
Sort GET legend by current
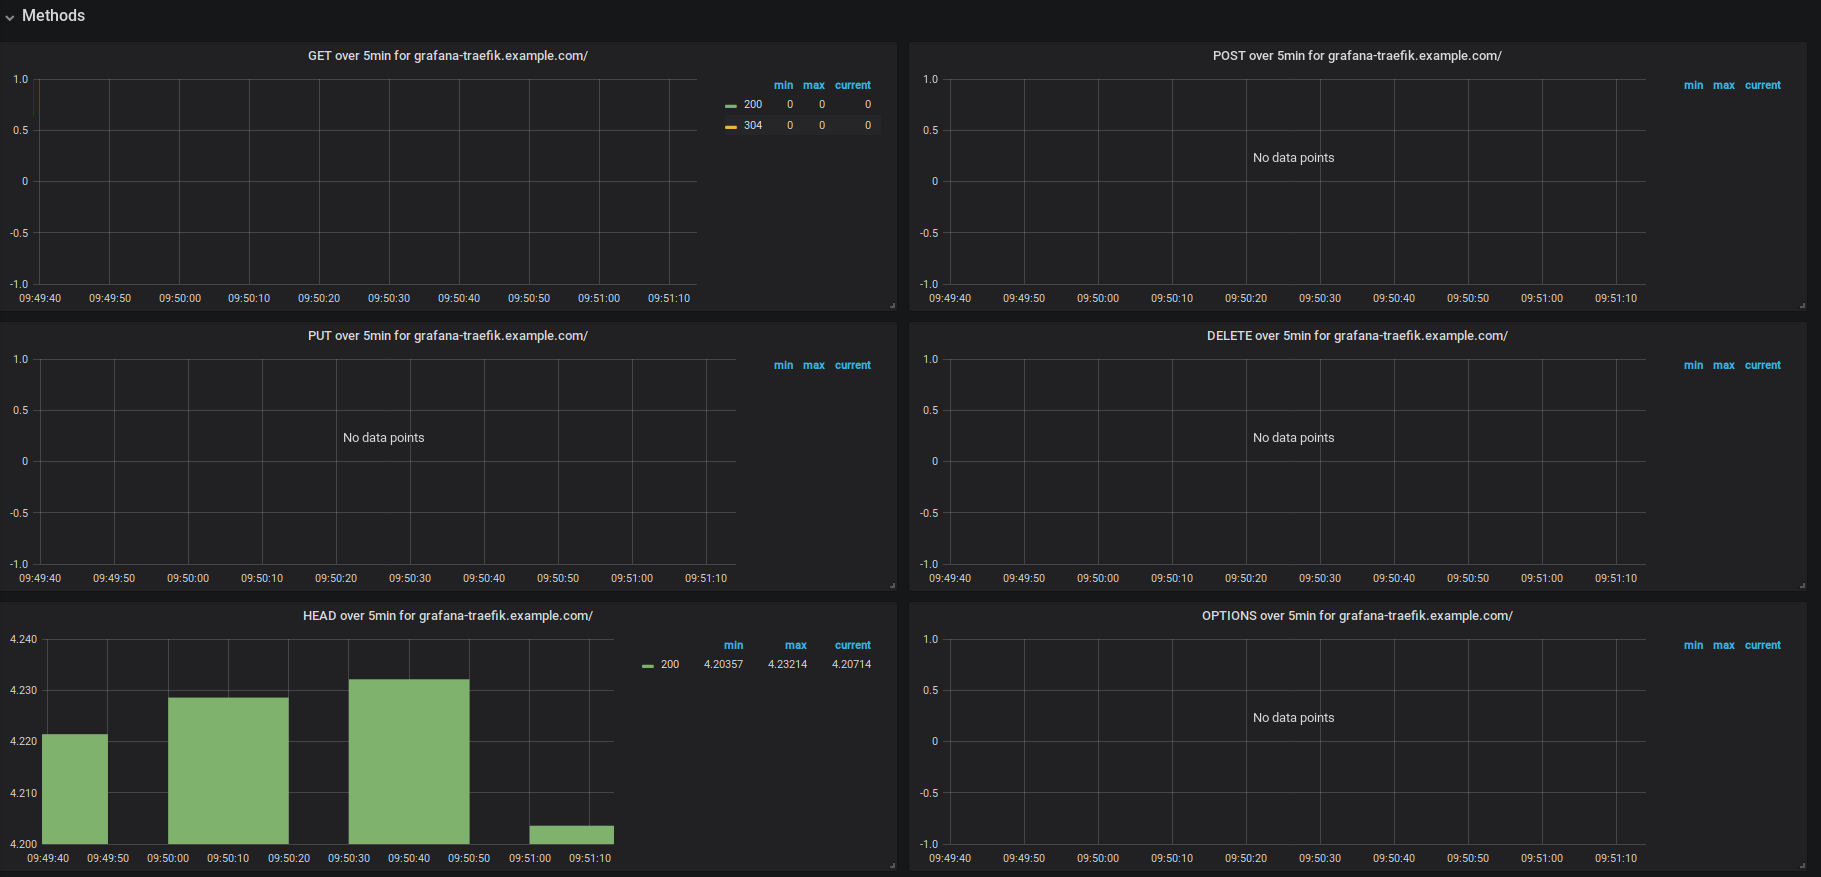[853, 86]
